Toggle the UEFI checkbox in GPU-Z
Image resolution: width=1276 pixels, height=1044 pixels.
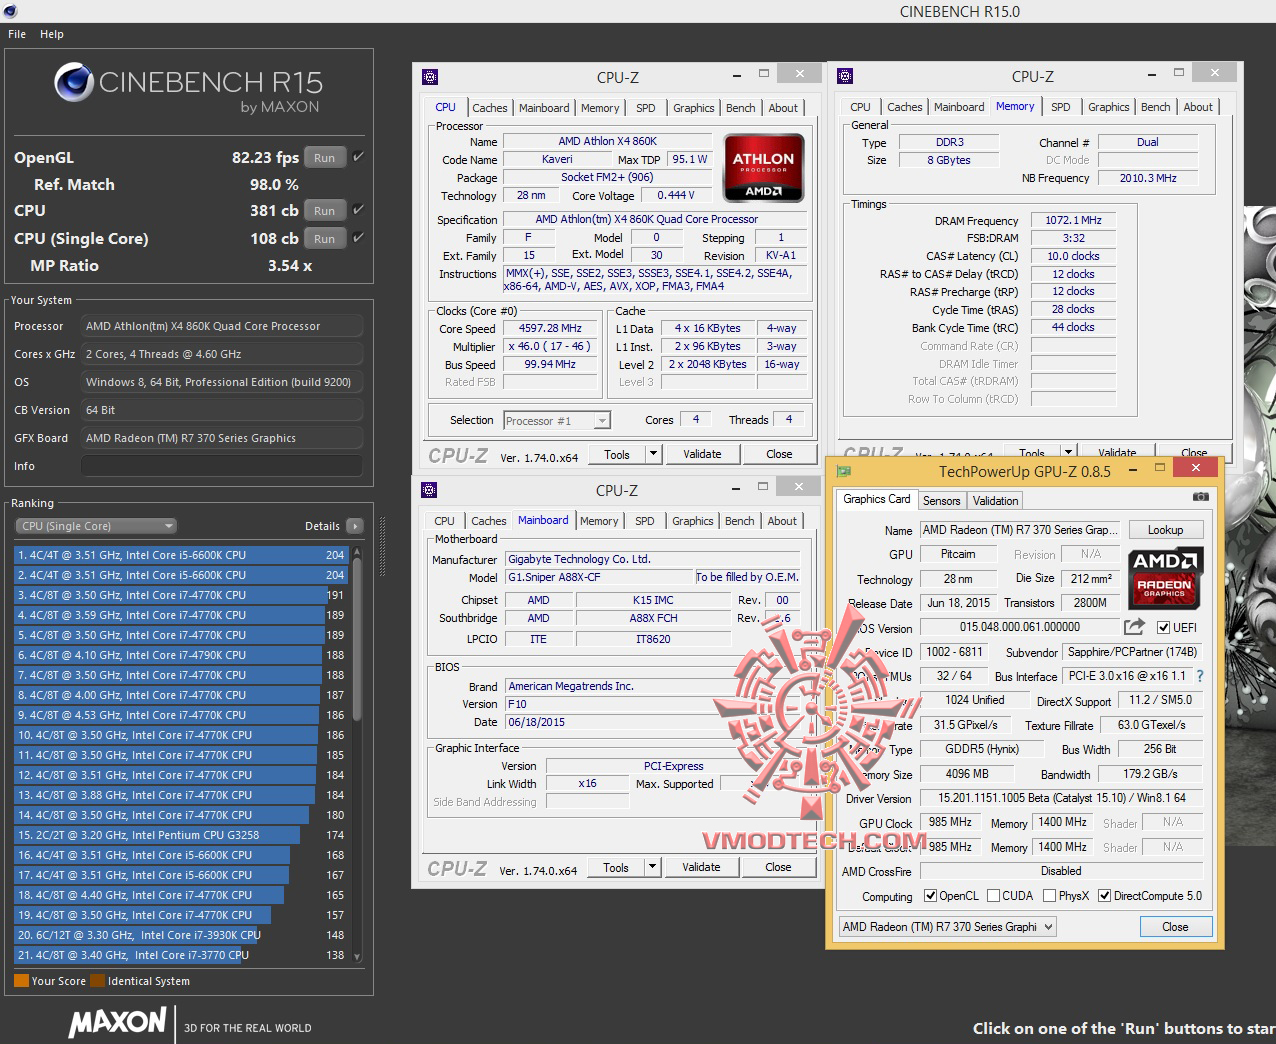1163,628
